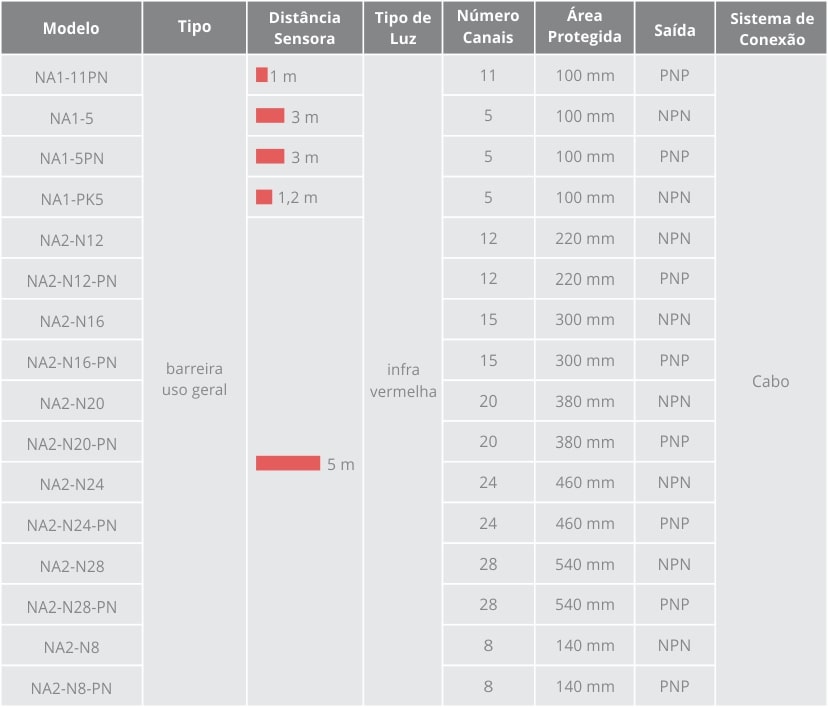Select the Tipo de Luz header
The height and width of the screenshot is (707, 828).
coord(402,28)
